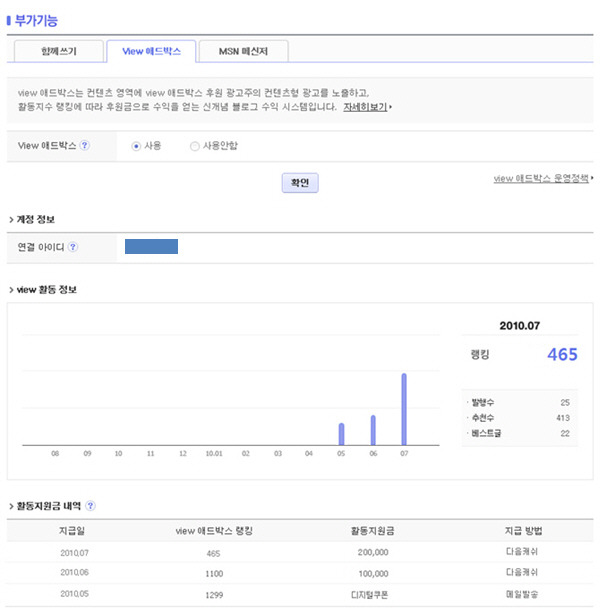This screenshot has height=613, width=600.
Task: Click the blue 연결 아이디 value box
Action: [x=151, y=246]
